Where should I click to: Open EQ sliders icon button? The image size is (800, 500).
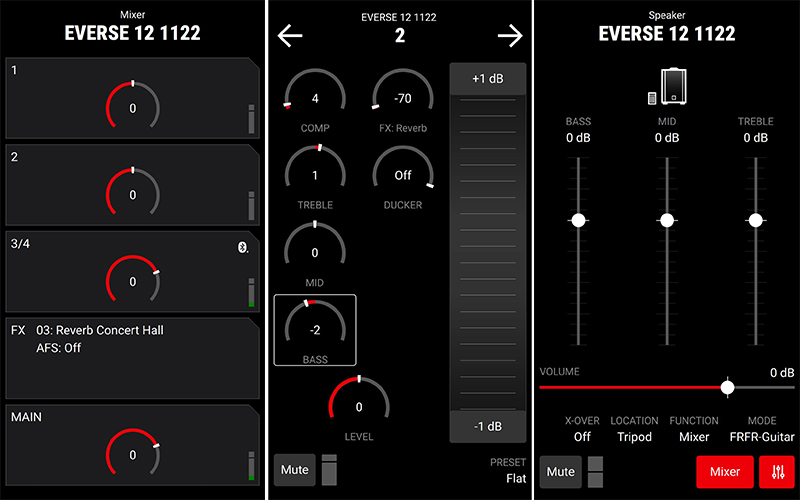click(x=778, y=472)
